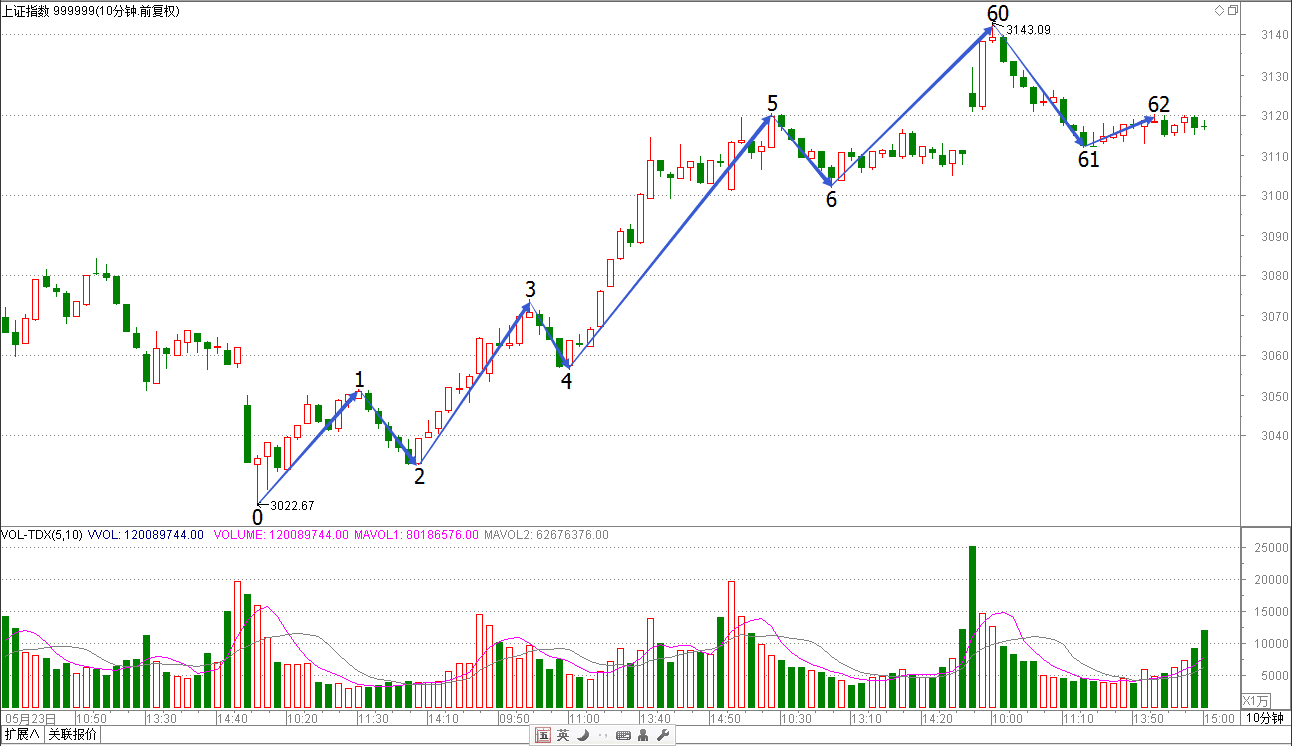This screenshot has height=746, width=1292.
Task: Click the 25000 volume axis value
Action: pos(1272,547)
